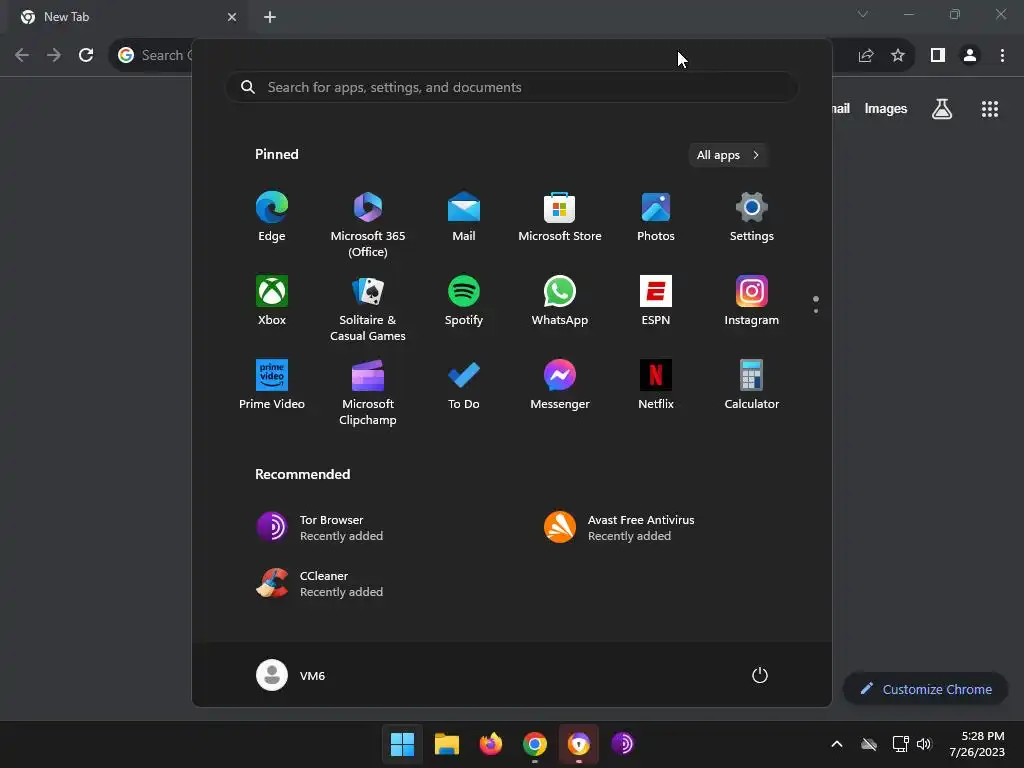Viewport: 1024px width, 768px height.
Task: Click the Windows Start button on taskbar
Action: pyautogui.click(x=402, y=744)
